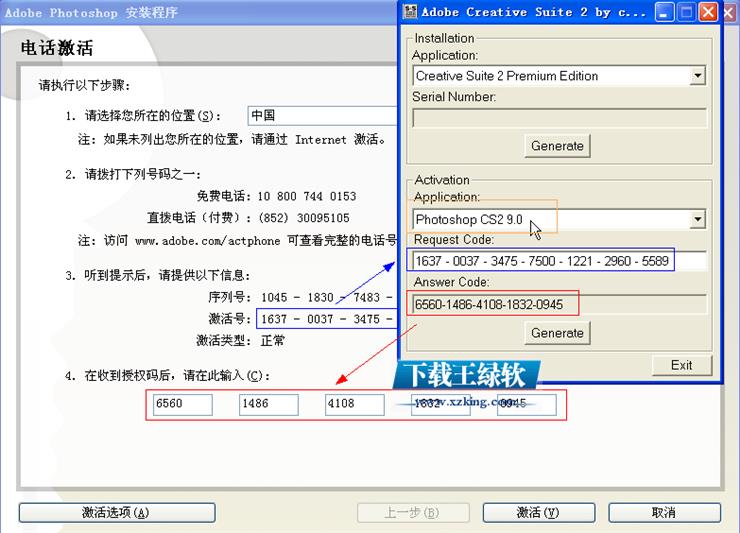Viewport: 740px width, 533px height.
Task: Minimize the Adobe Creative Suite 2 keygen window
Action: click(664, 12)
